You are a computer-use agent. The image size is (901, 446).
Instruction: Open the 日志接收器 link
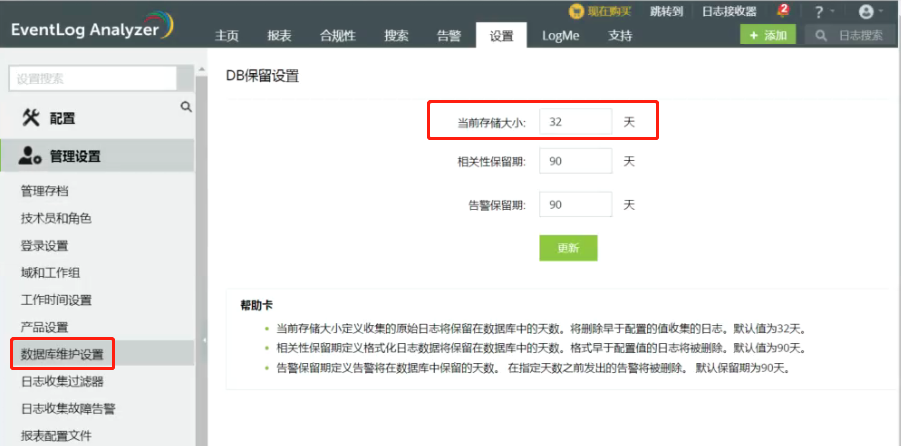coord(730,11)
